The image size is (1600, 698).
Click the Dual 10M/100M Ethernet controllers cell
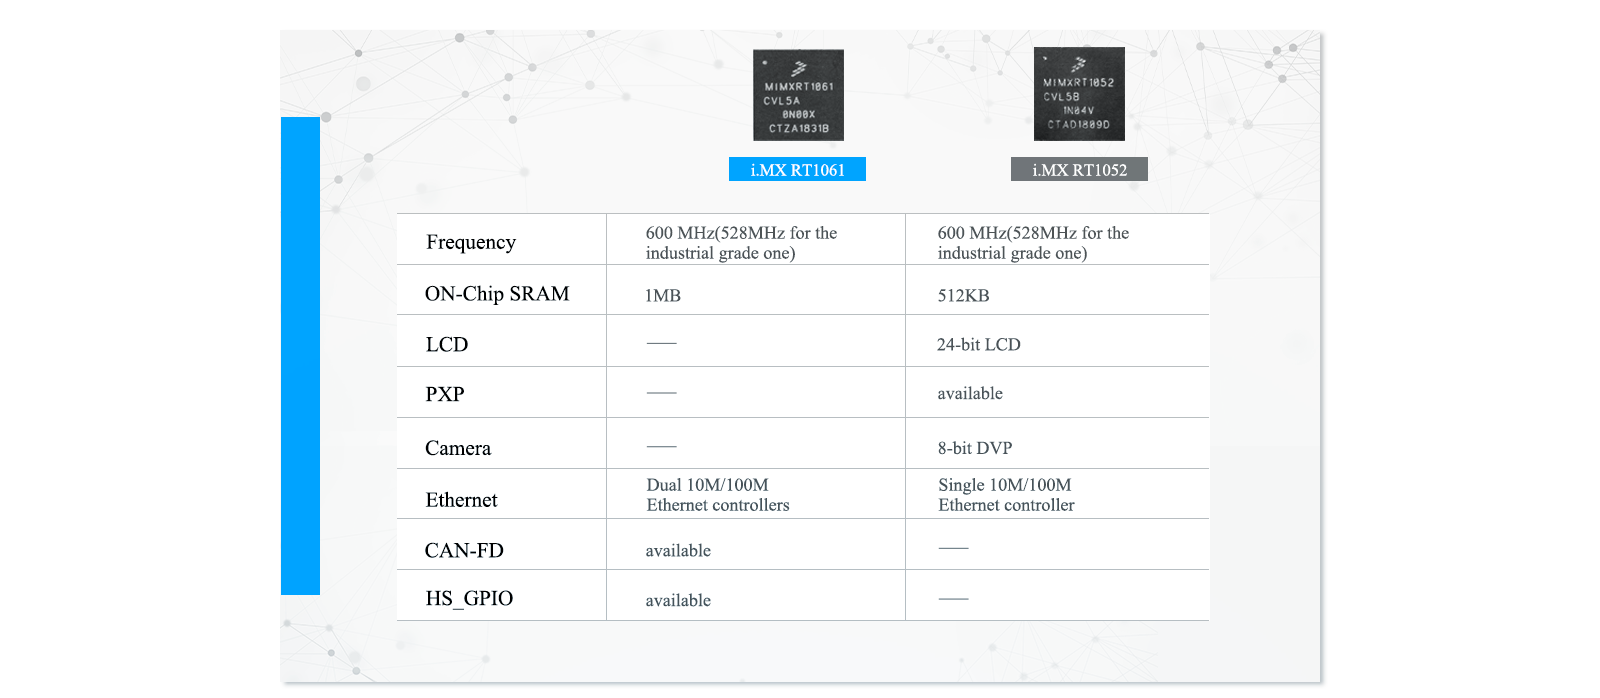point(718,495)
